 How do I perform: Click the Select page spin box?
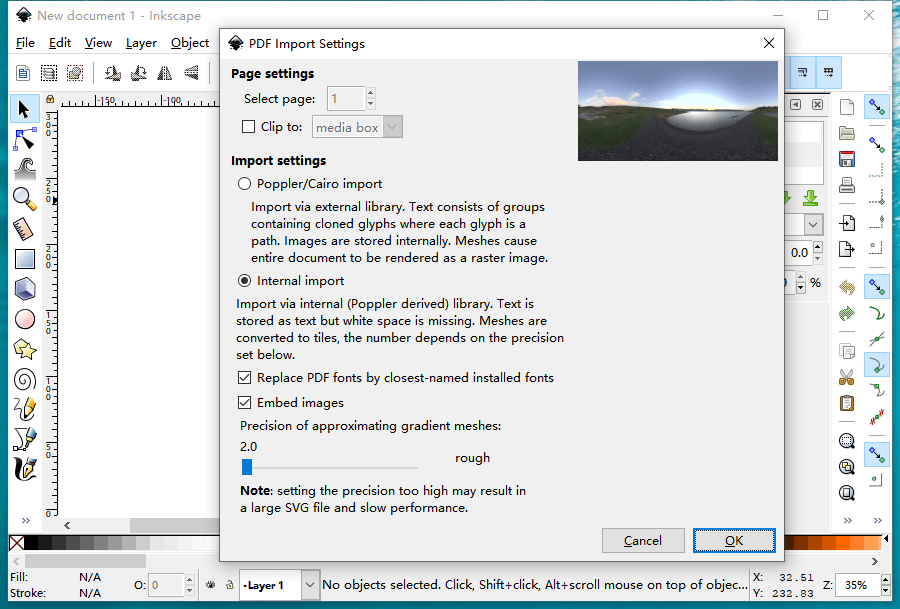[345, 98]
